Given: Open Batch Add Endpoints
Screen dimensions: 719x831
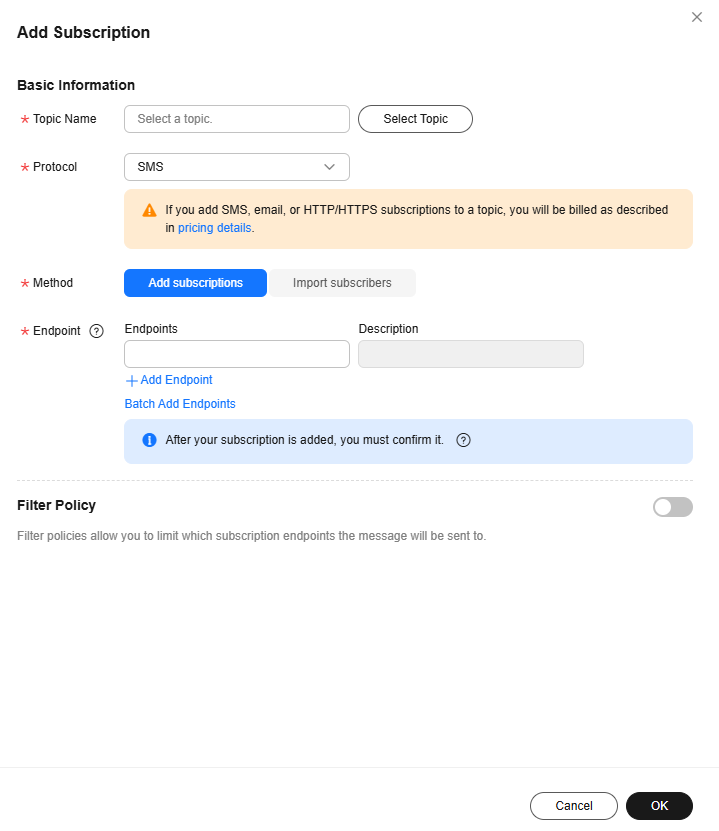Looking at the screenshot, I should click(180, 404).
